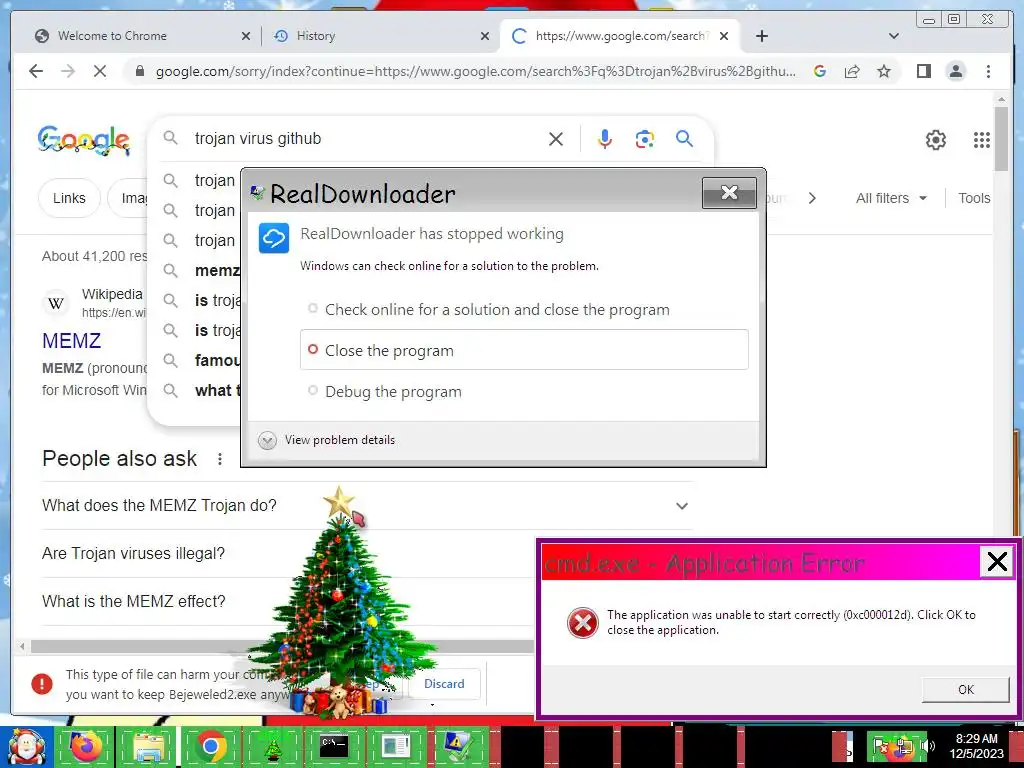
Task: Expand What is the MEMZ effect? question
Action: (287, 601)
